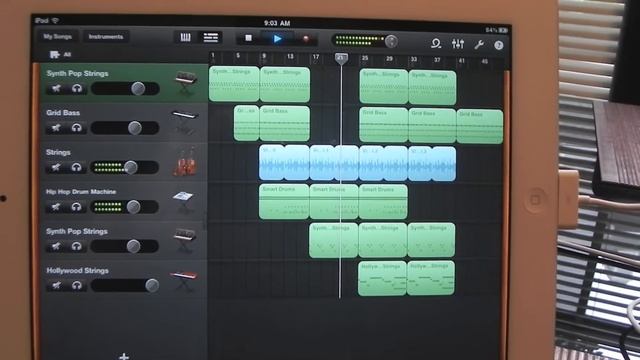Mute the top Synth Pop Strings track
Screen dimensions: 640x360
(56, 88)
